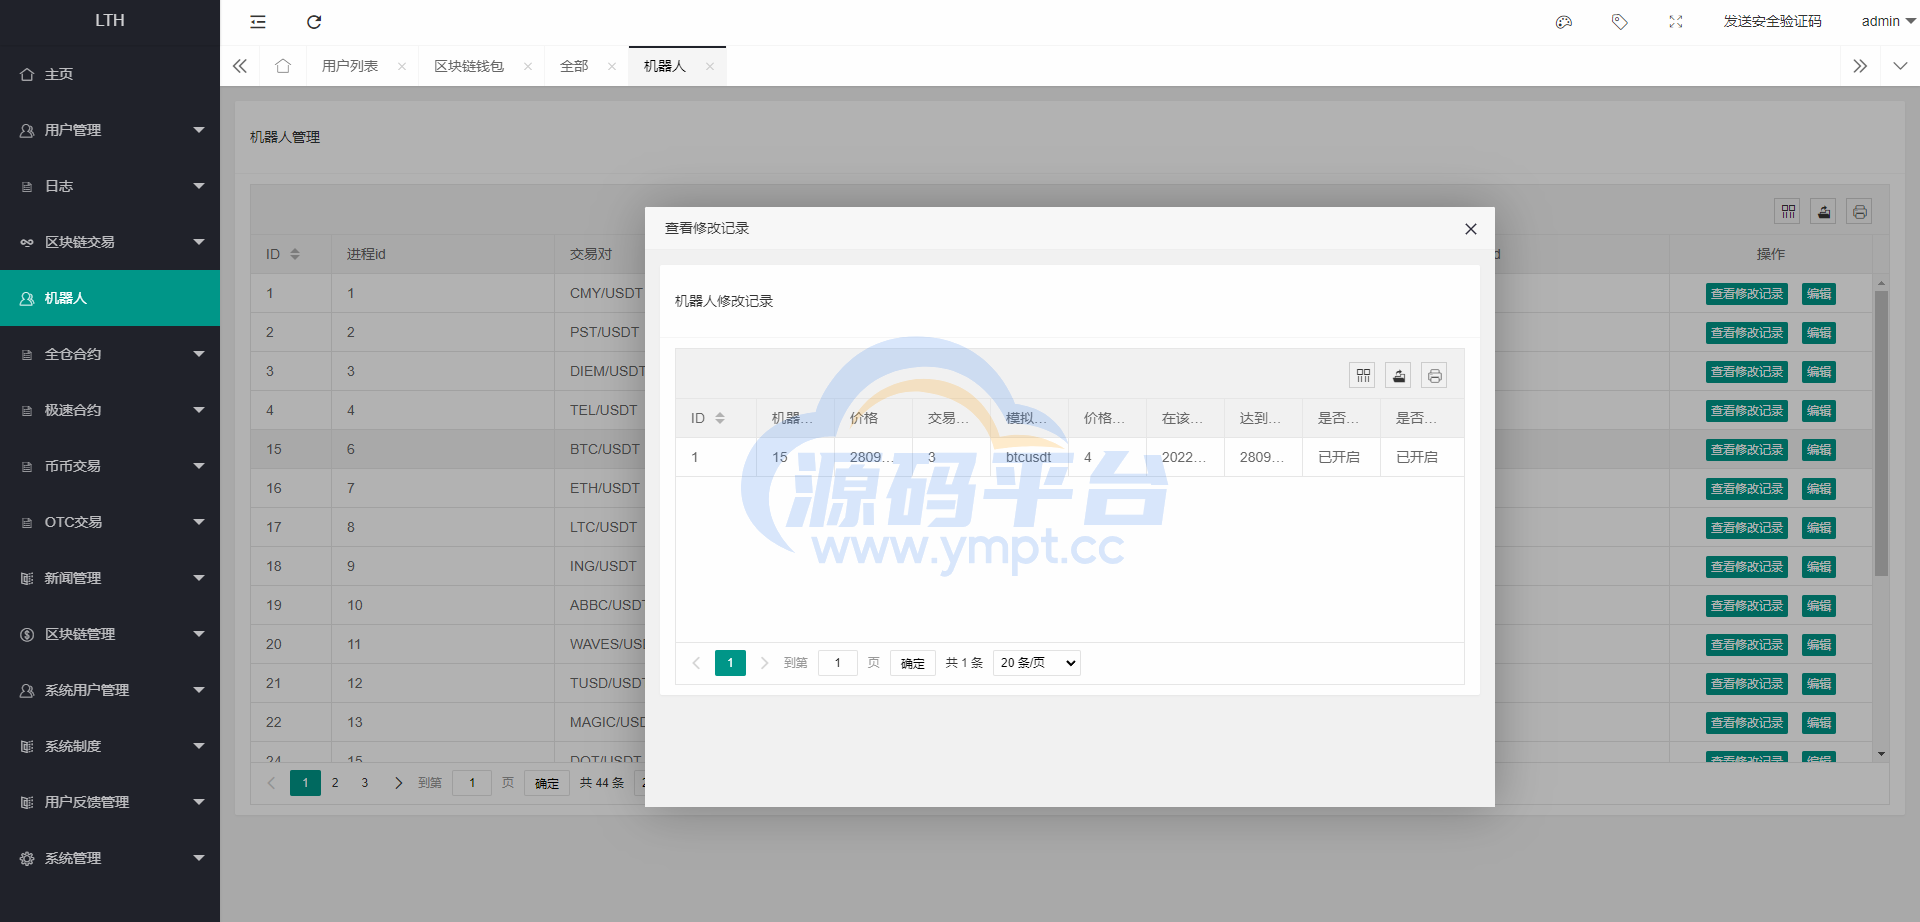Screen dimensions: 1920x922
Task: Click print icon in dialog table toolbar
Action: coord(1435,375)
